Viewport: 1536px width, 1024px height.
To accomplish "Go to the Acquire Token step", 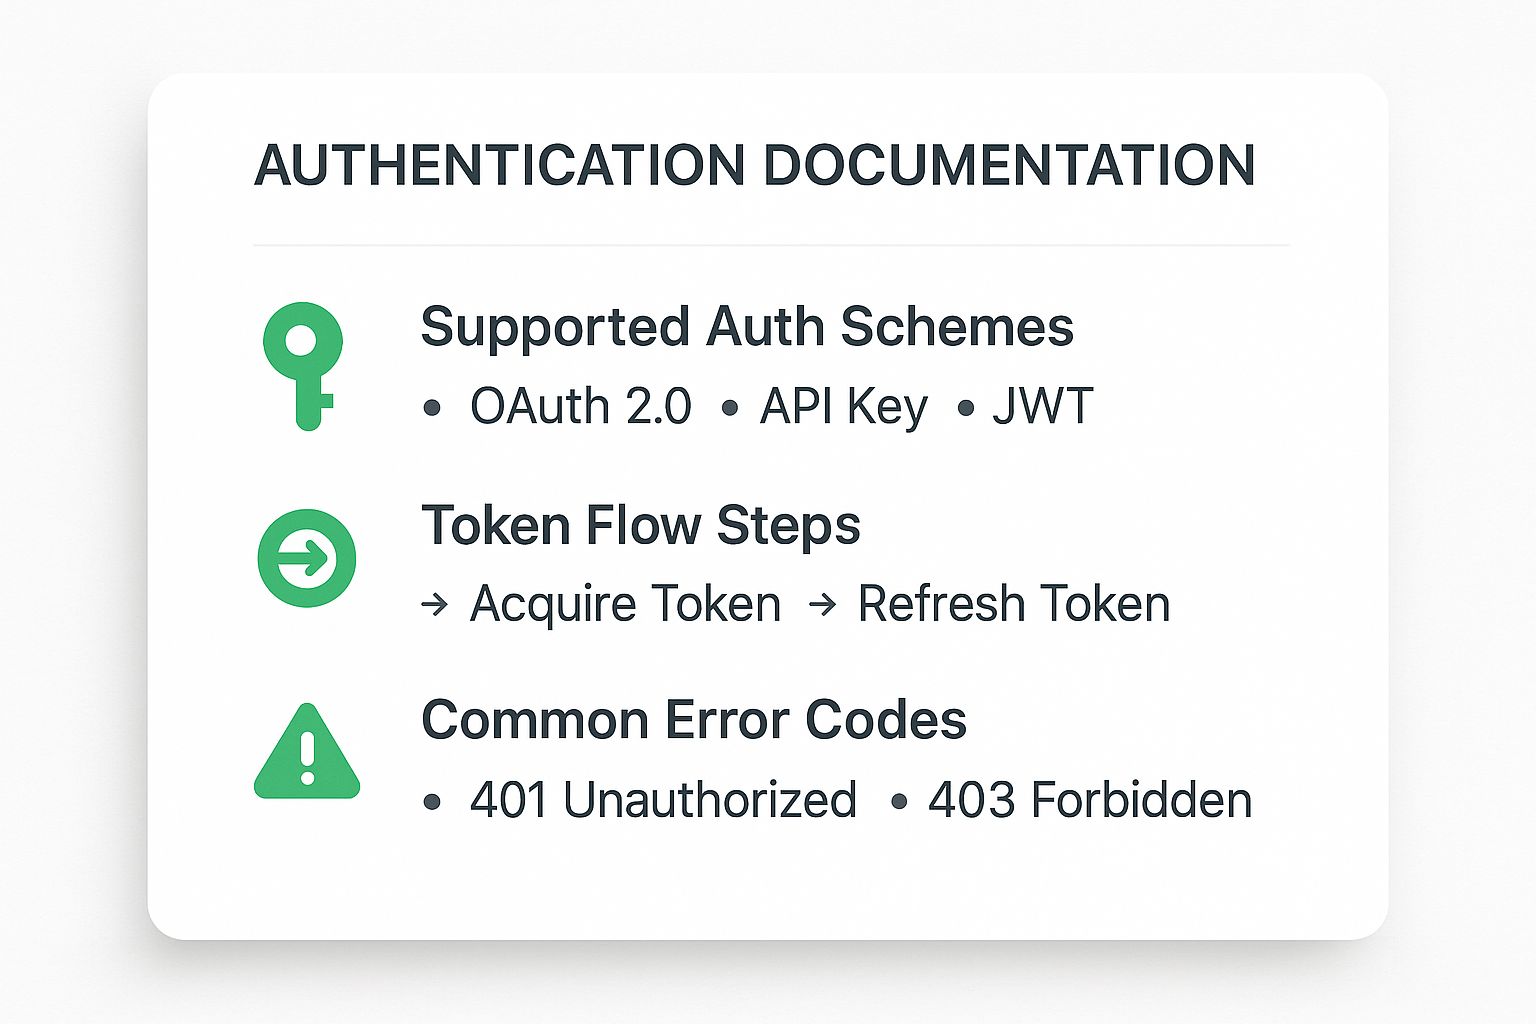I will pyautogui.click(x=625, y=604).
